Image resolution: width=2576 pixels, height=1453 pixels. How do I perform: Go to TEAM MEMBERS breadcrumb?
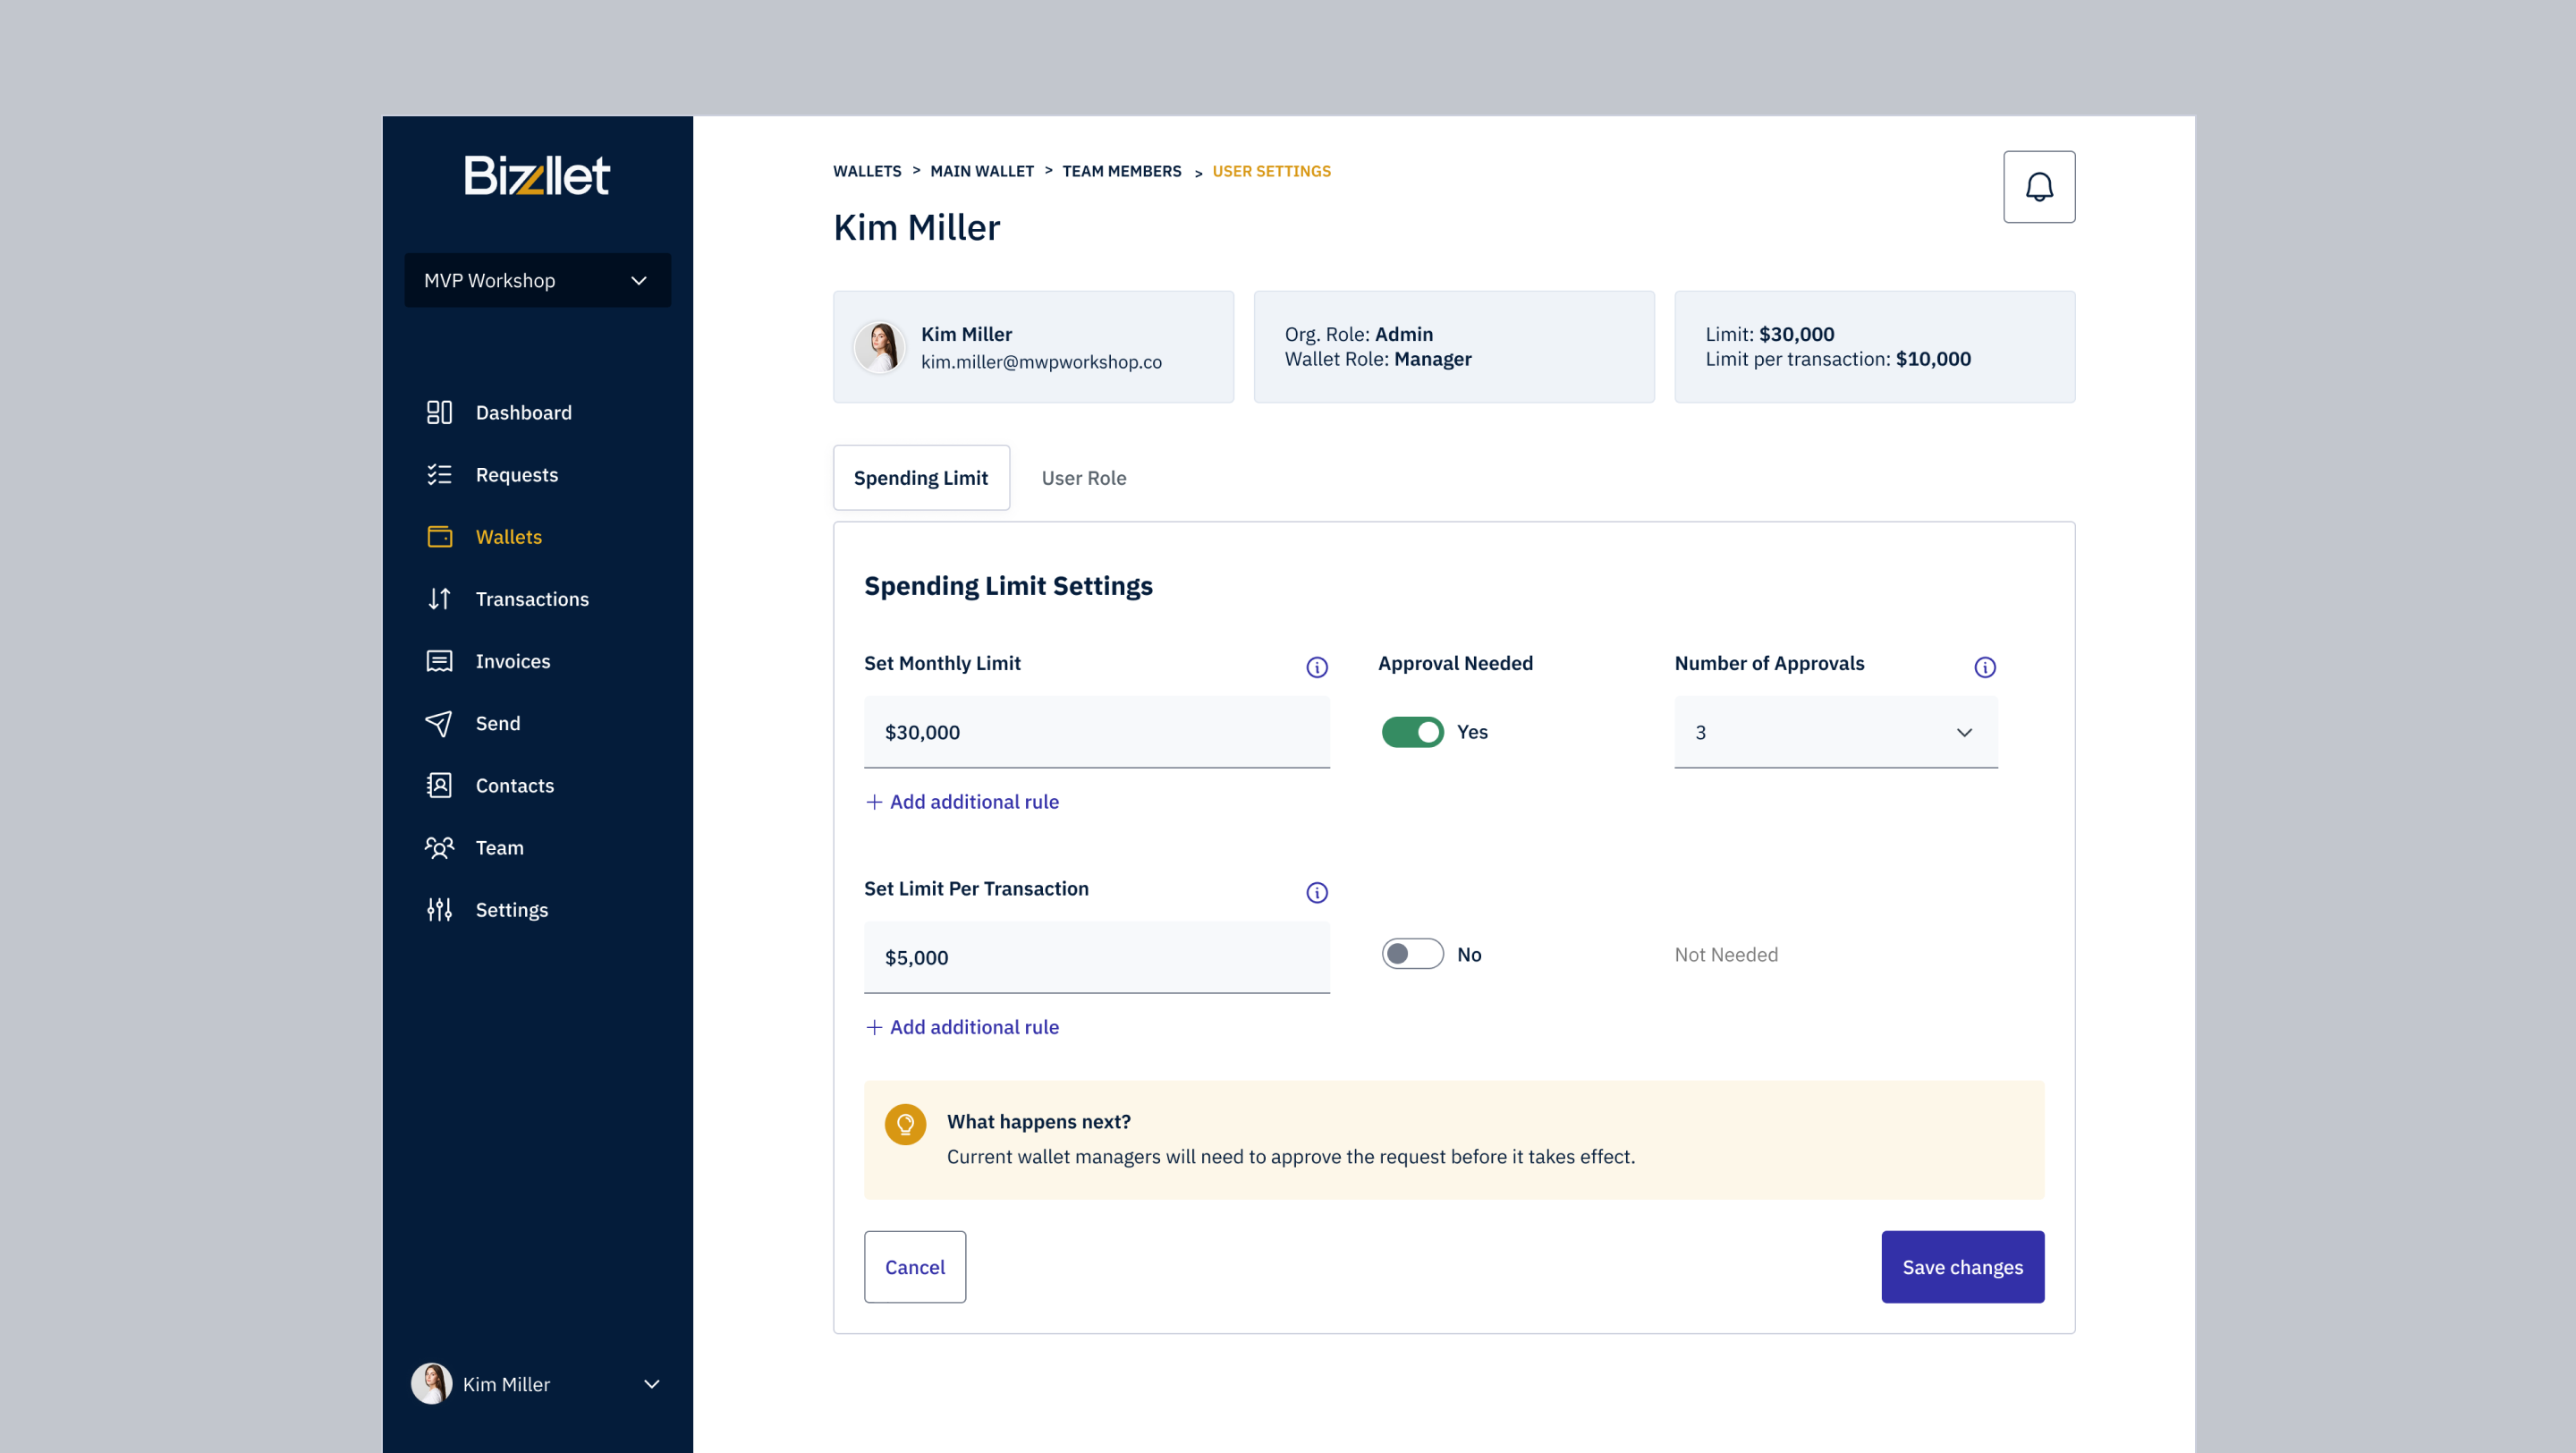1121,171
